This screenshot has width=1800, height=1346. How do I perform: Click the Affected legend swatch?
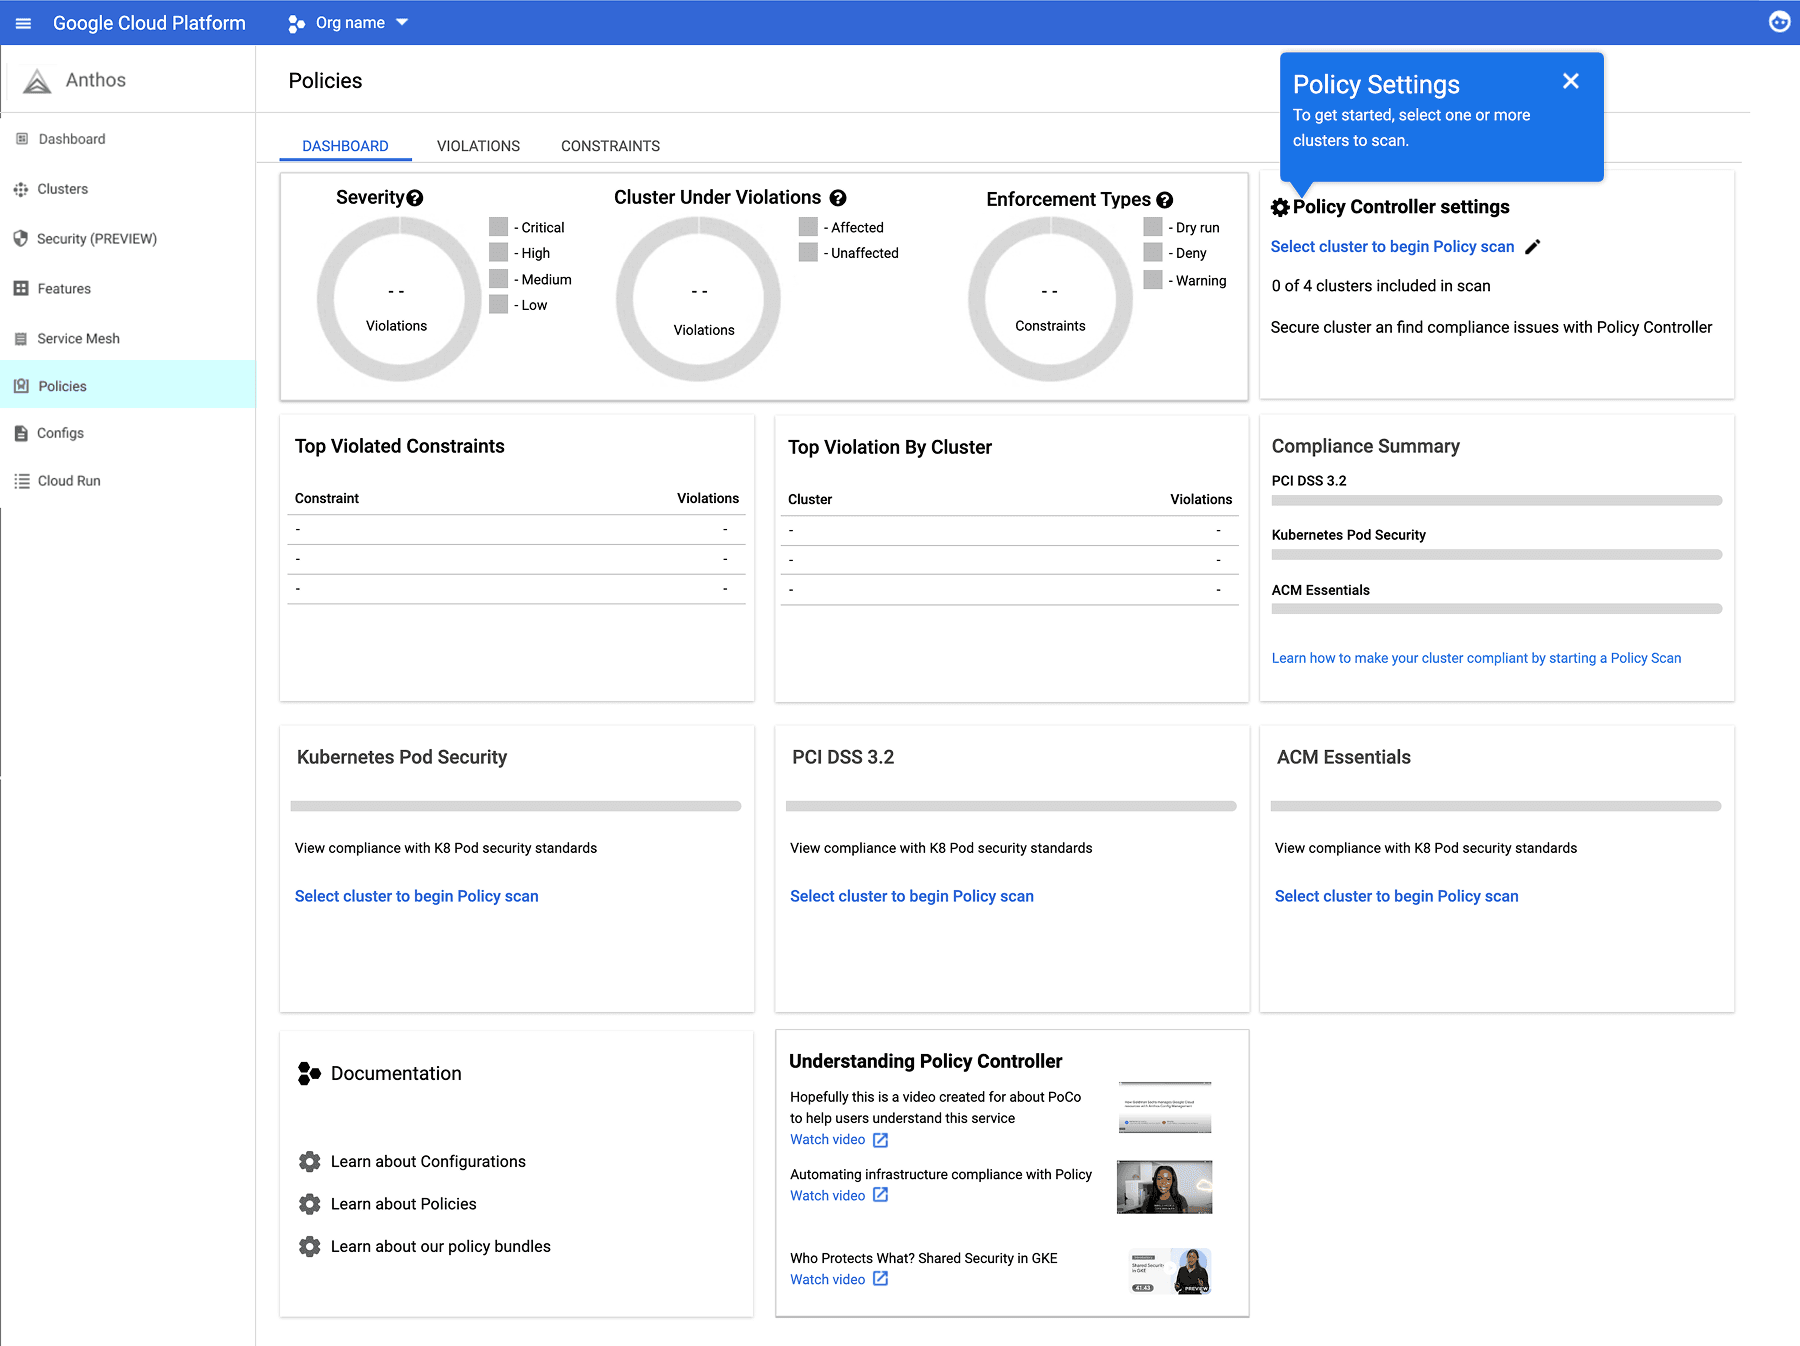coord(808,227)
